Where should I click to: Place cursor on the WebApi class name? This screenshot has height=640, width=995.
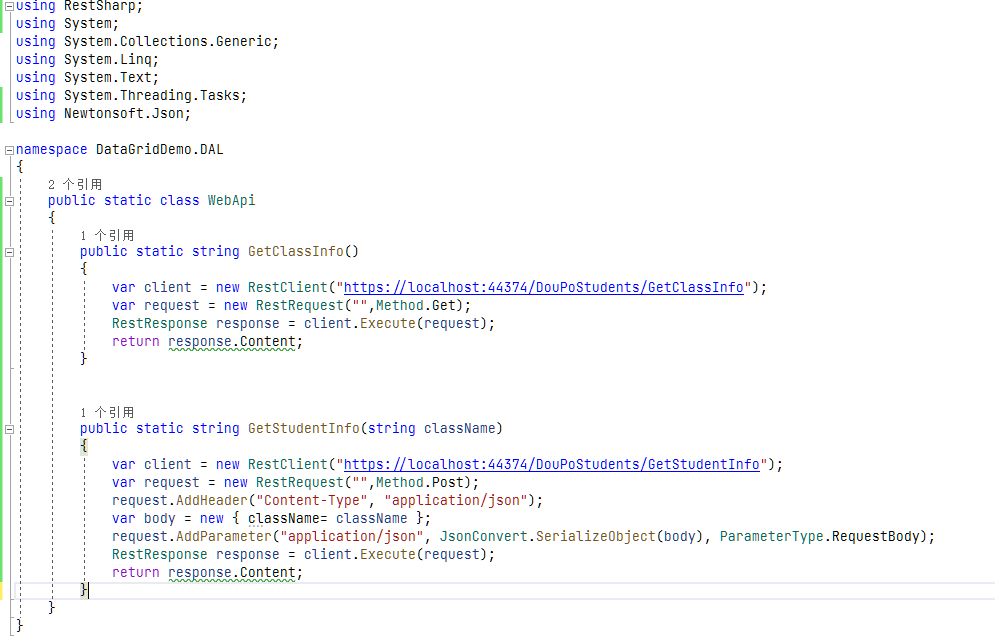click(x=231, y=200)
